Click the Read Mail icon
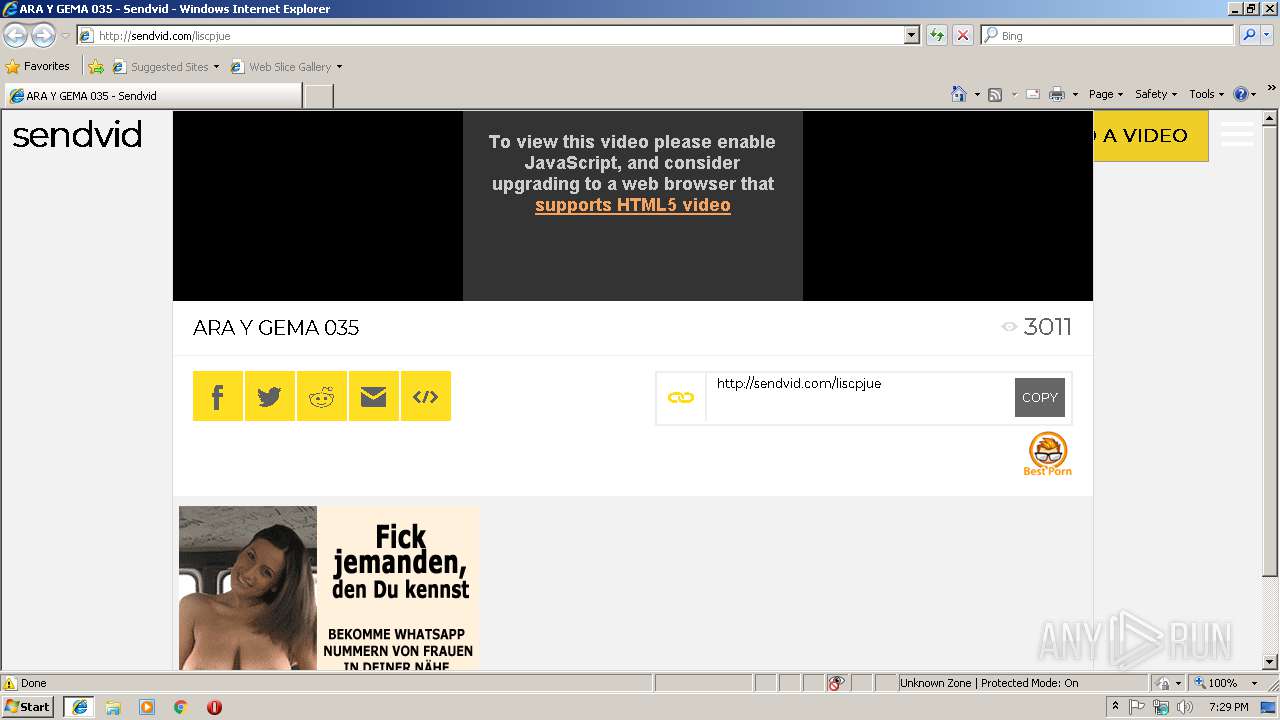 pos(1033,94)
